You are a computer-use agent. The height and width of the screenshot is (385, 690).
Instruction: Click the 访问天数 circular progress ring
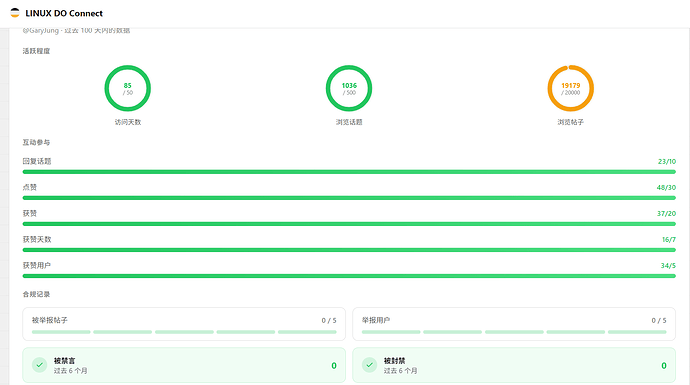pos(128,88)
